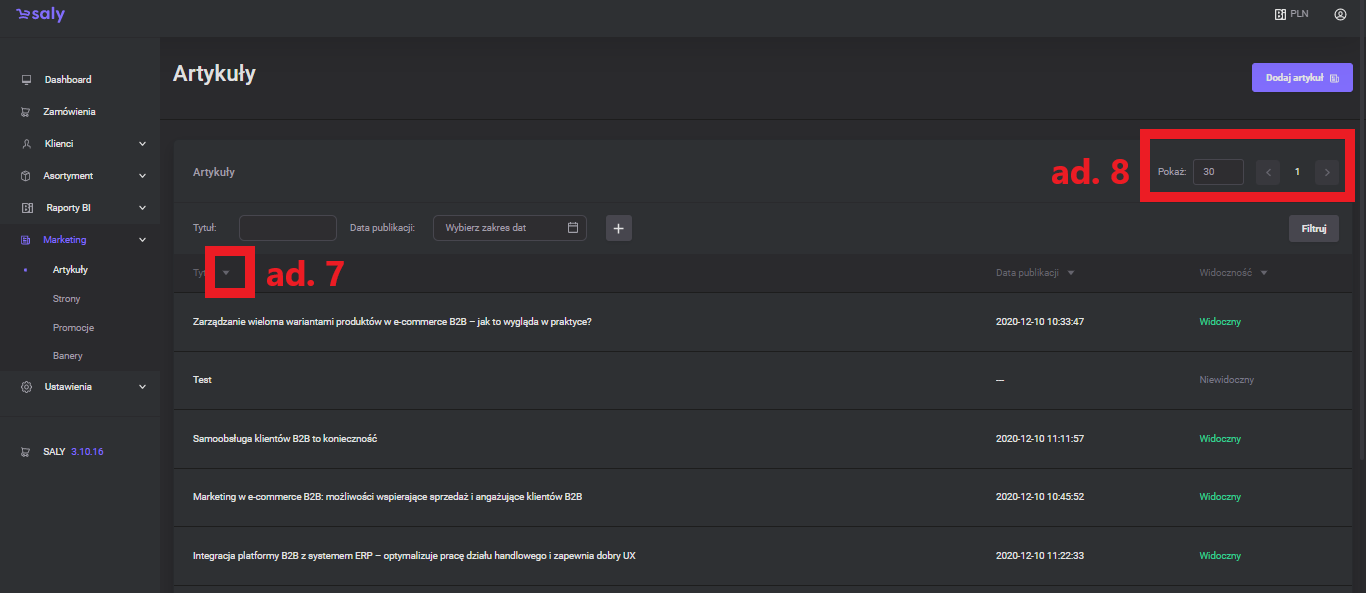Sort by Data publikacji column arrow
Viewport: 1366px width, 593px height.
pyautogui.click(x=1071, y=273)
